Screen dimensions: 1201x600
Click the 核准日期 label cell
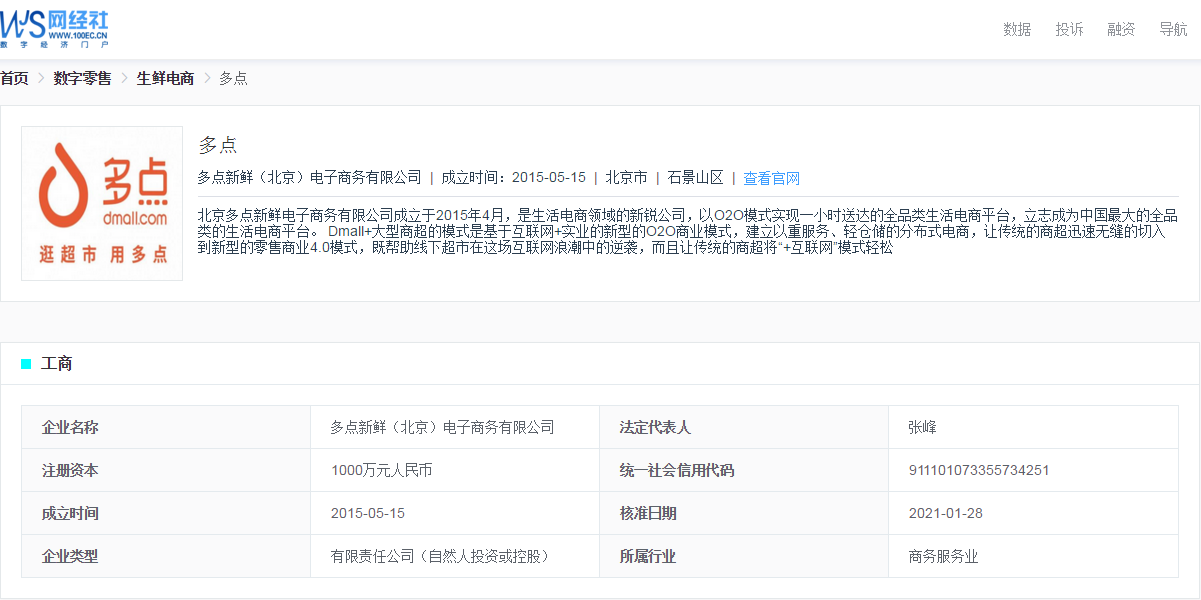coord(744,513)
